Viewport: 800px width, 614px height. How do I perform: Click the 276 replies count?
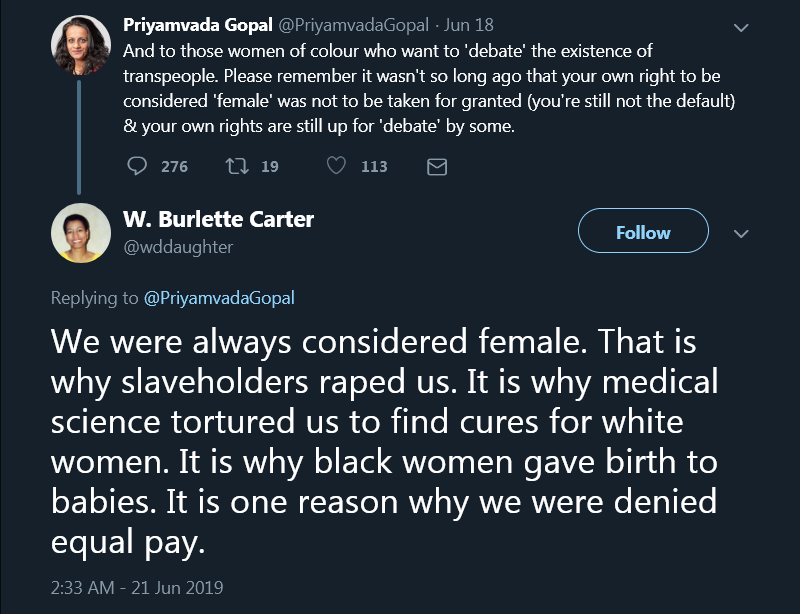pyautogui.click(x=174, y=167)
